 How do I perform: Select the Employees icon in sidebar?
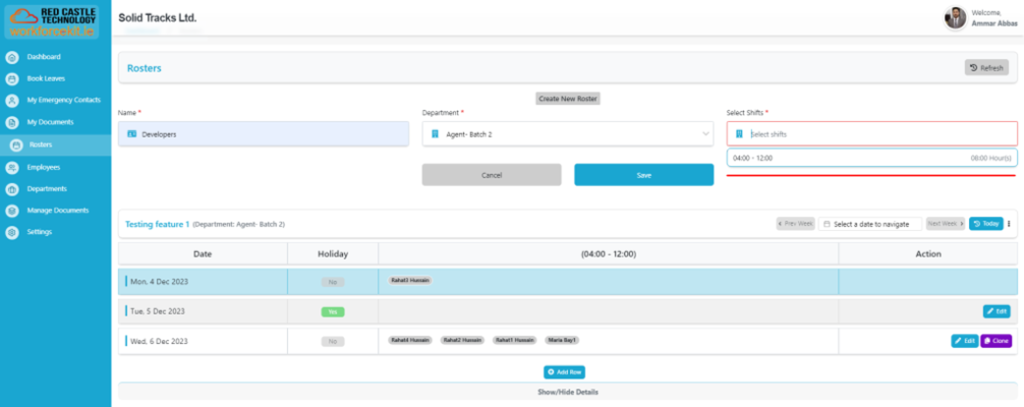(12, 167)
